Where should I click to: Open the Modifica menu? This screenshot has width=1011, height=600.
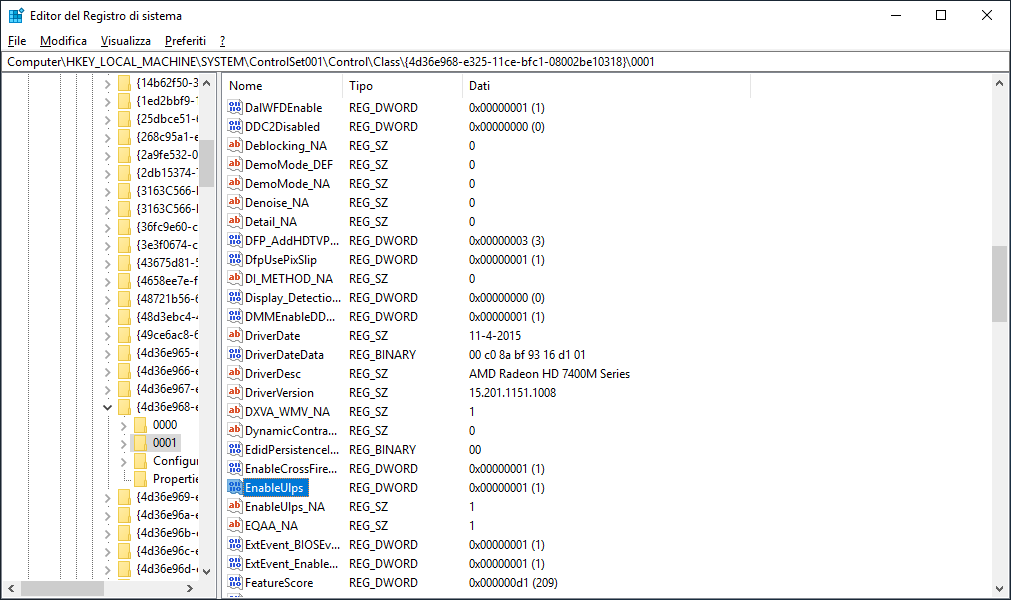63,40
